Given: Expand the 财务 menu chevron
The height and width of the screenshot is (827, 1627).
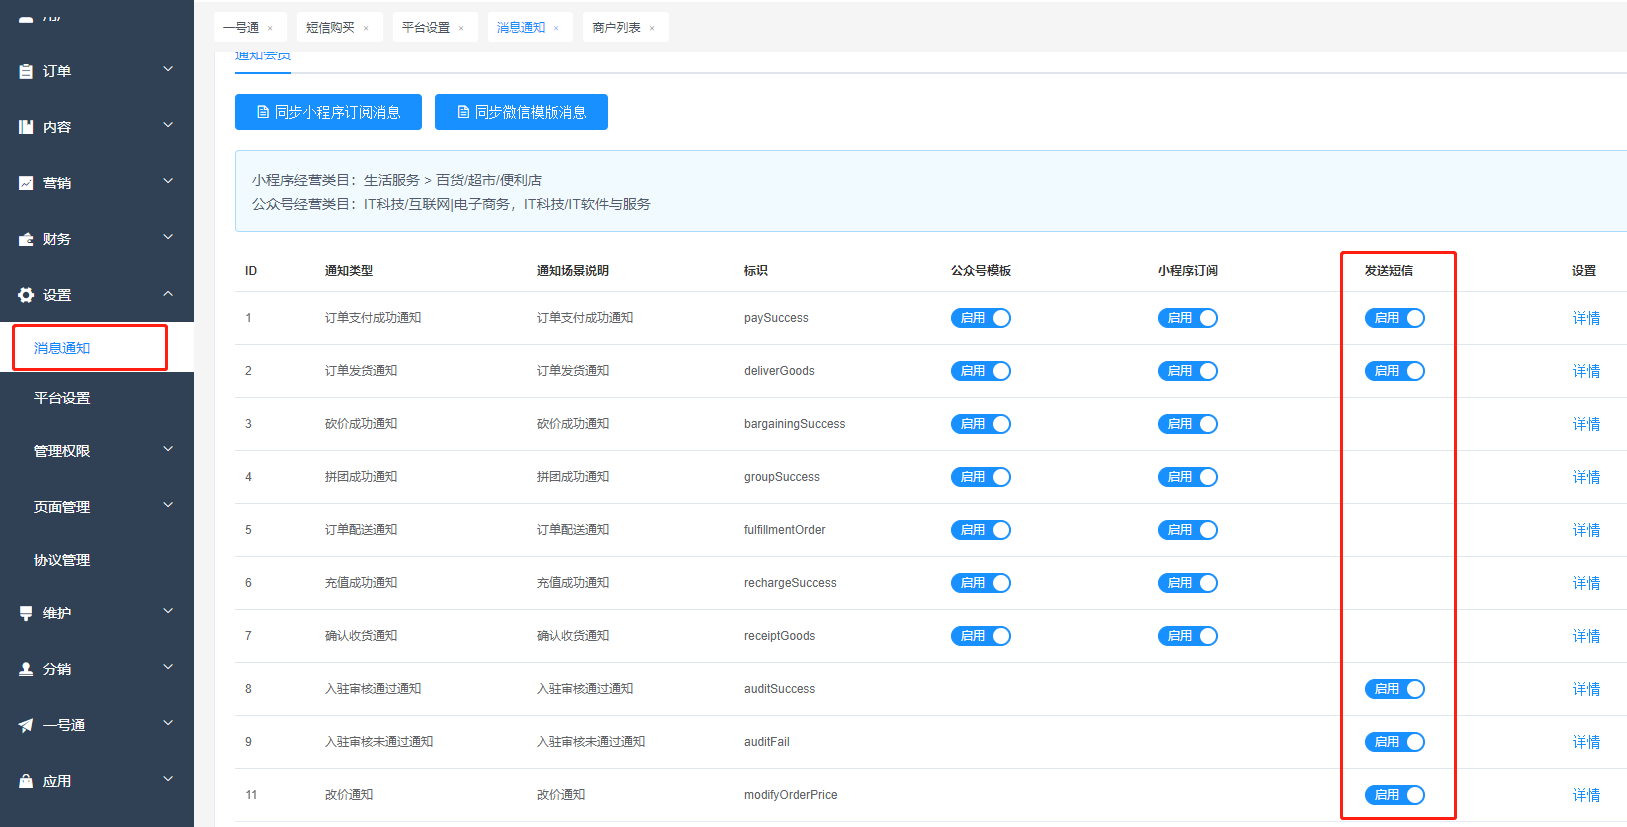Looking at the screenshot, I should point(168,237).
